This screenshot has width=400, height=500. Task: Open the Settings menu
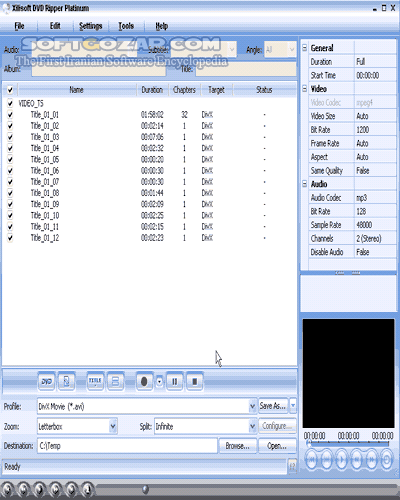[x=91, y=26]
